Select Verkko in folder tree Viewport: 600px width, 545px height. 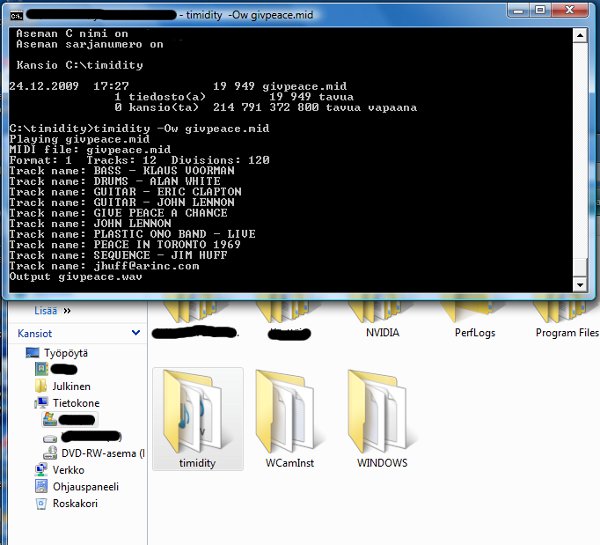point(59,470)
